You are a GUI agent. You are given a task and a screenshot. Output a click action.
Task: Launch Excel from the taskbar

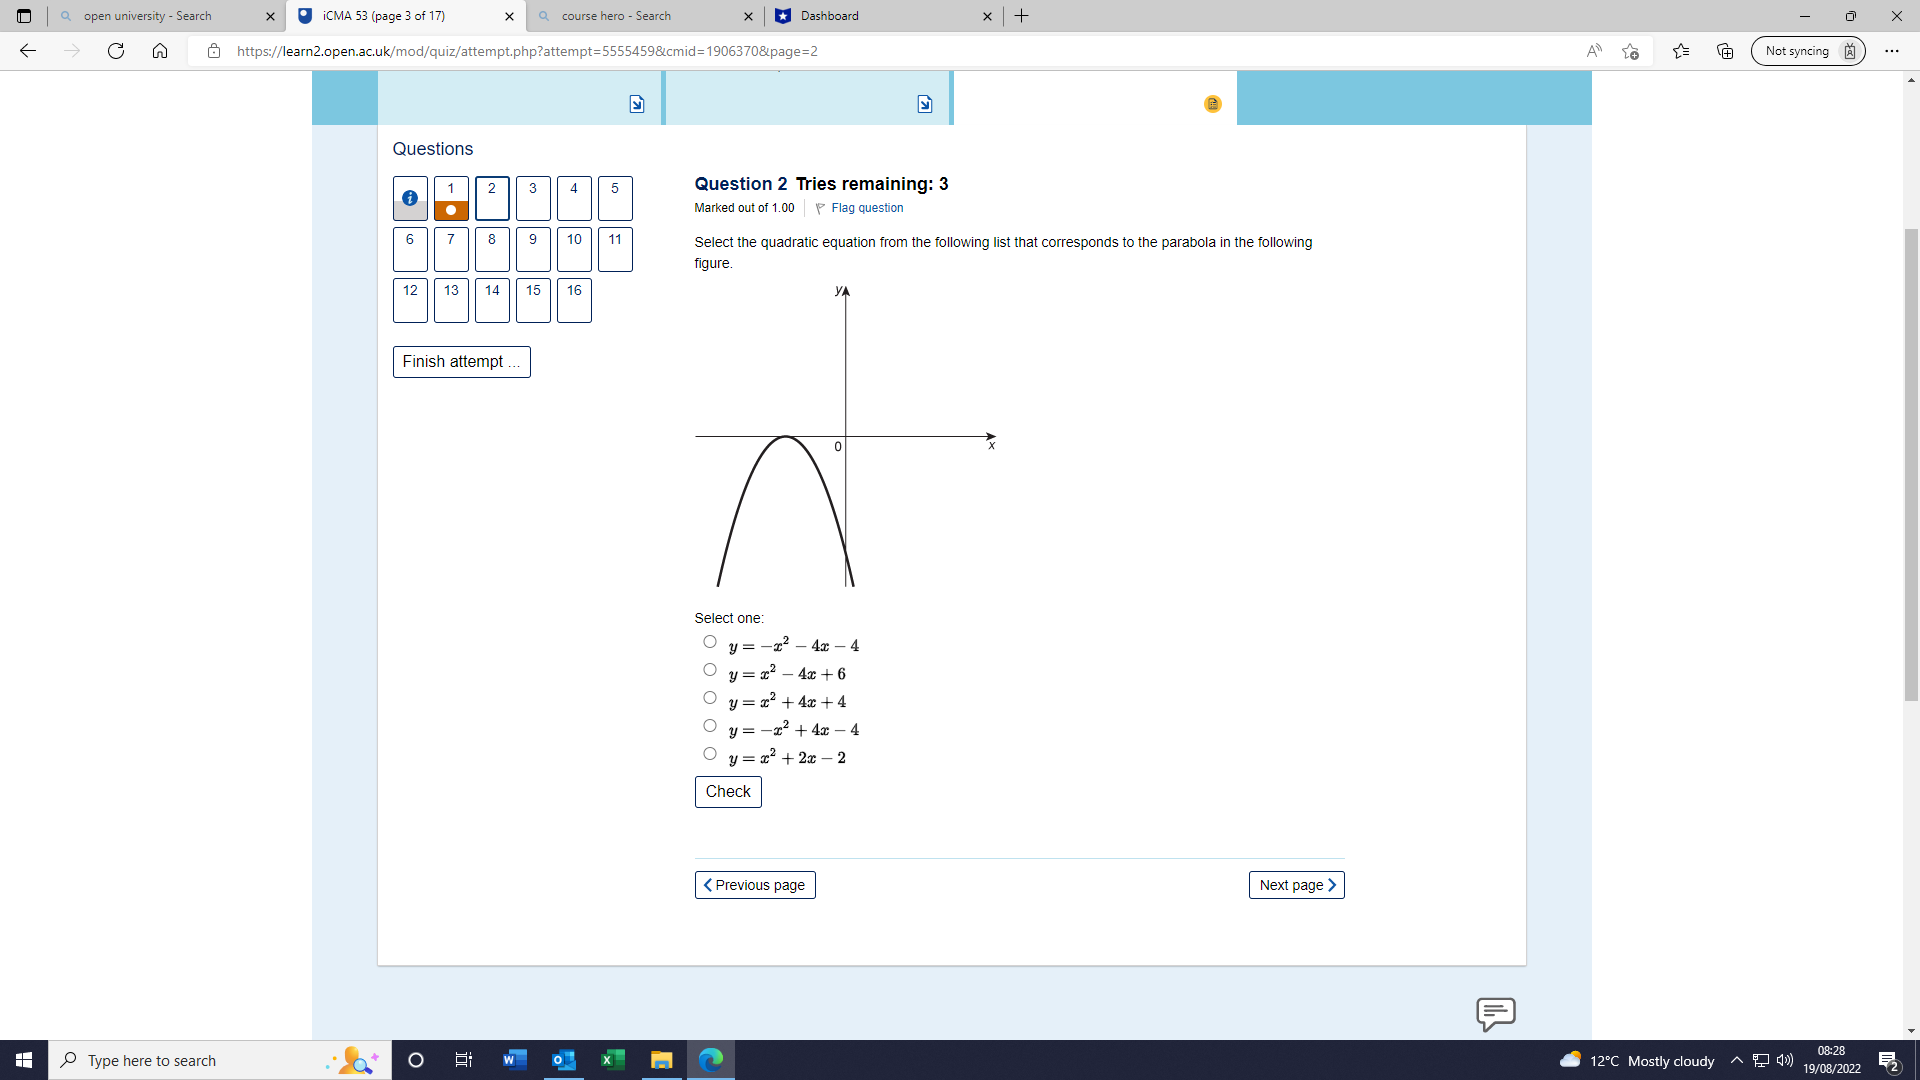pyautogui.click(x=613, y=1060)
